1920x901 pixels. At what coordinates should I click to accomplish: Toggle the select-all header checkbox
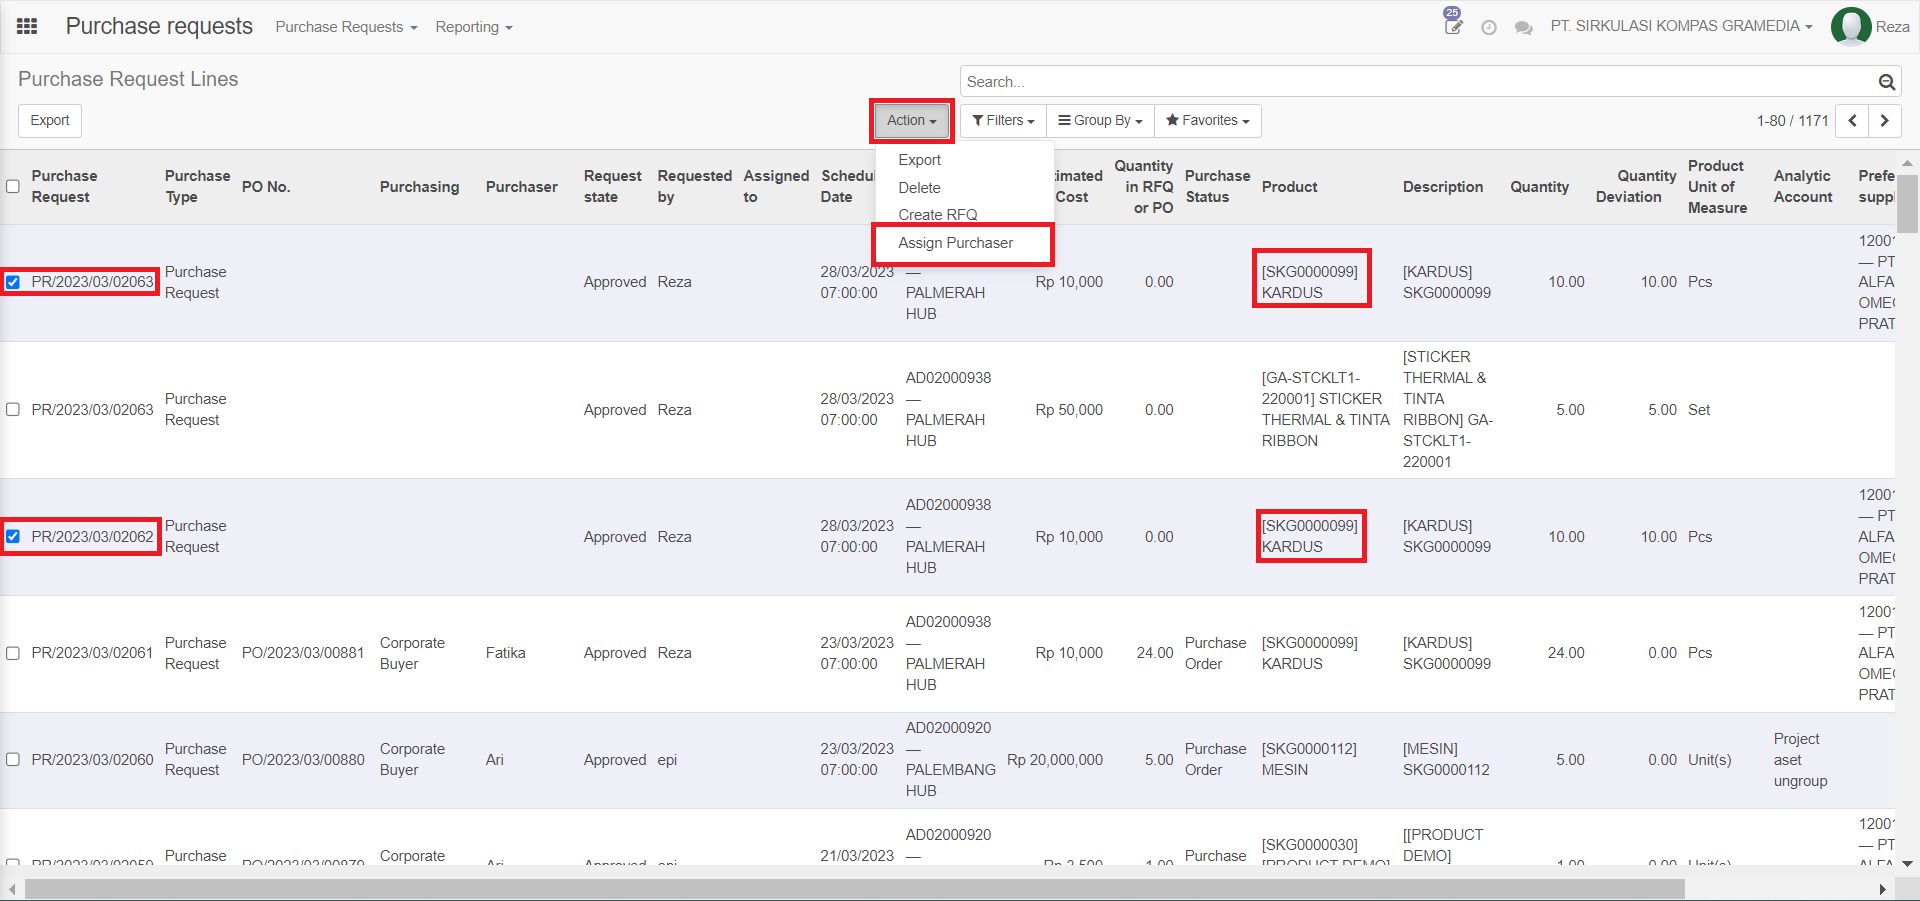(13, 186)
